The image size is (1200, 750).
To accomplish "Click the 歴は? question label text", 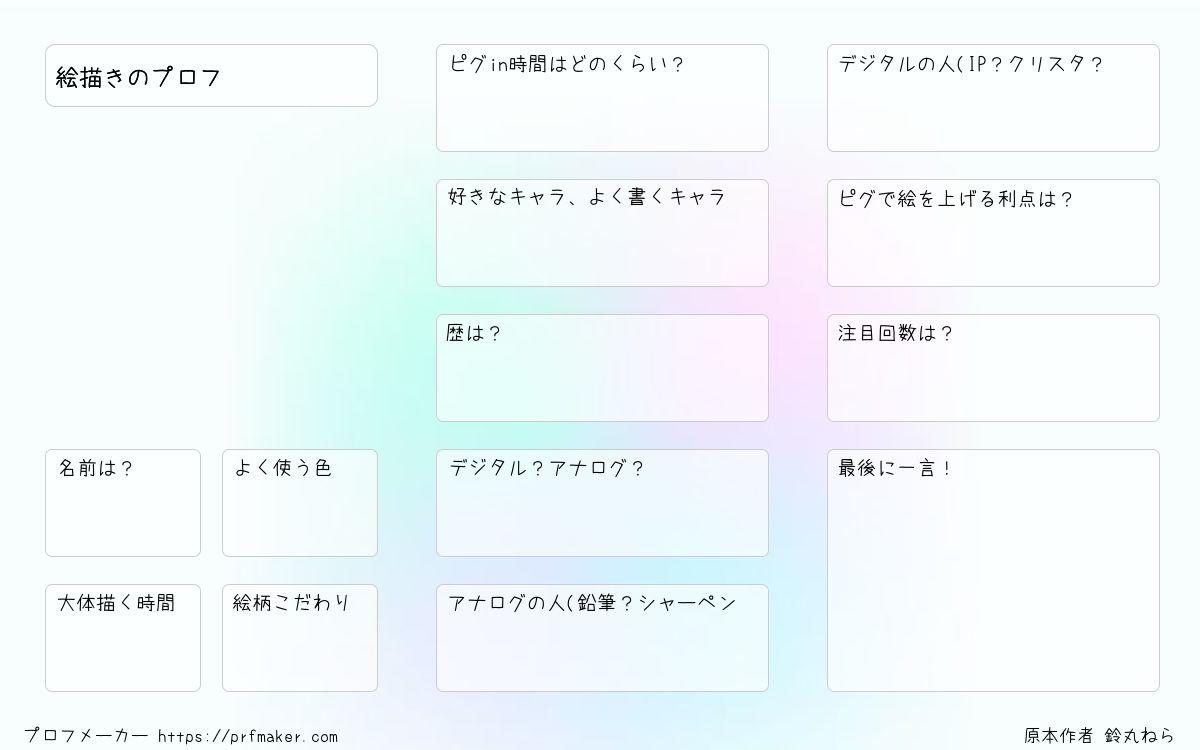I will [x=474, y=333].
